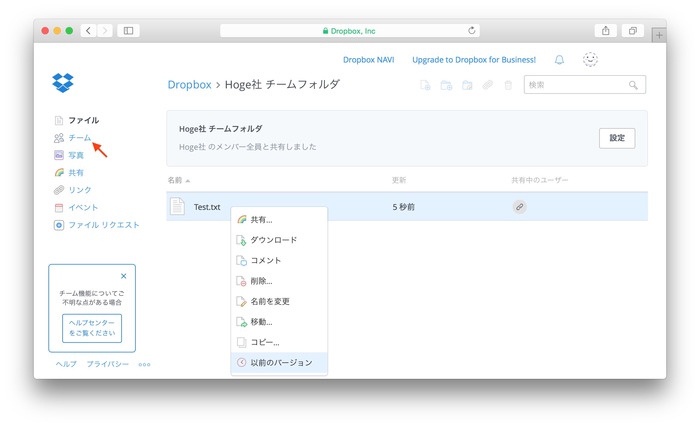Screen dimensions: 700x427
Task: Open notifications via the bell icon
Action: 559,59
